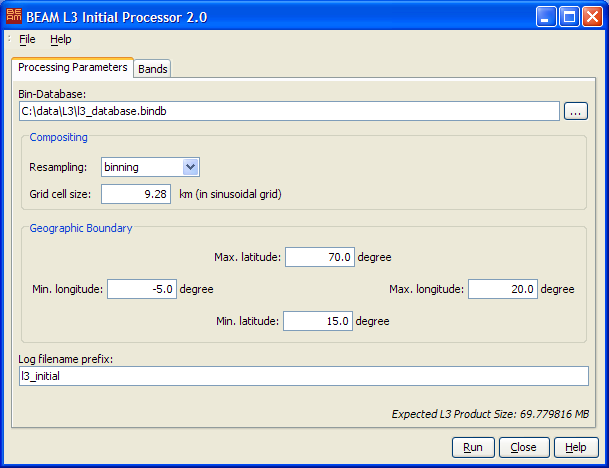The width and height of the screenshot is (609, 468).
Task: Open the File menu
Action: [27, 39]
